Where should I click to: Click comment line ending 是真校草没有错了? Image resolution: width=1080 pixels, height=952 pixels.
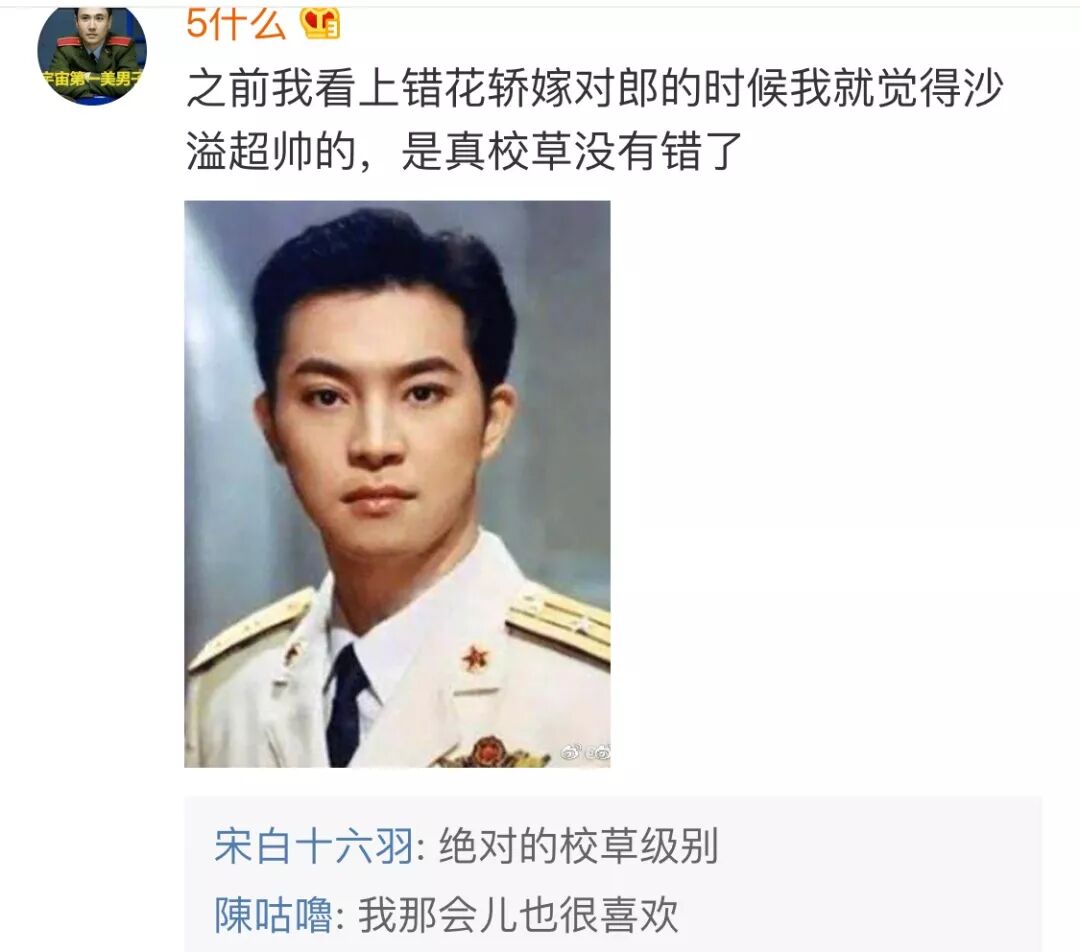pos(464,151)
